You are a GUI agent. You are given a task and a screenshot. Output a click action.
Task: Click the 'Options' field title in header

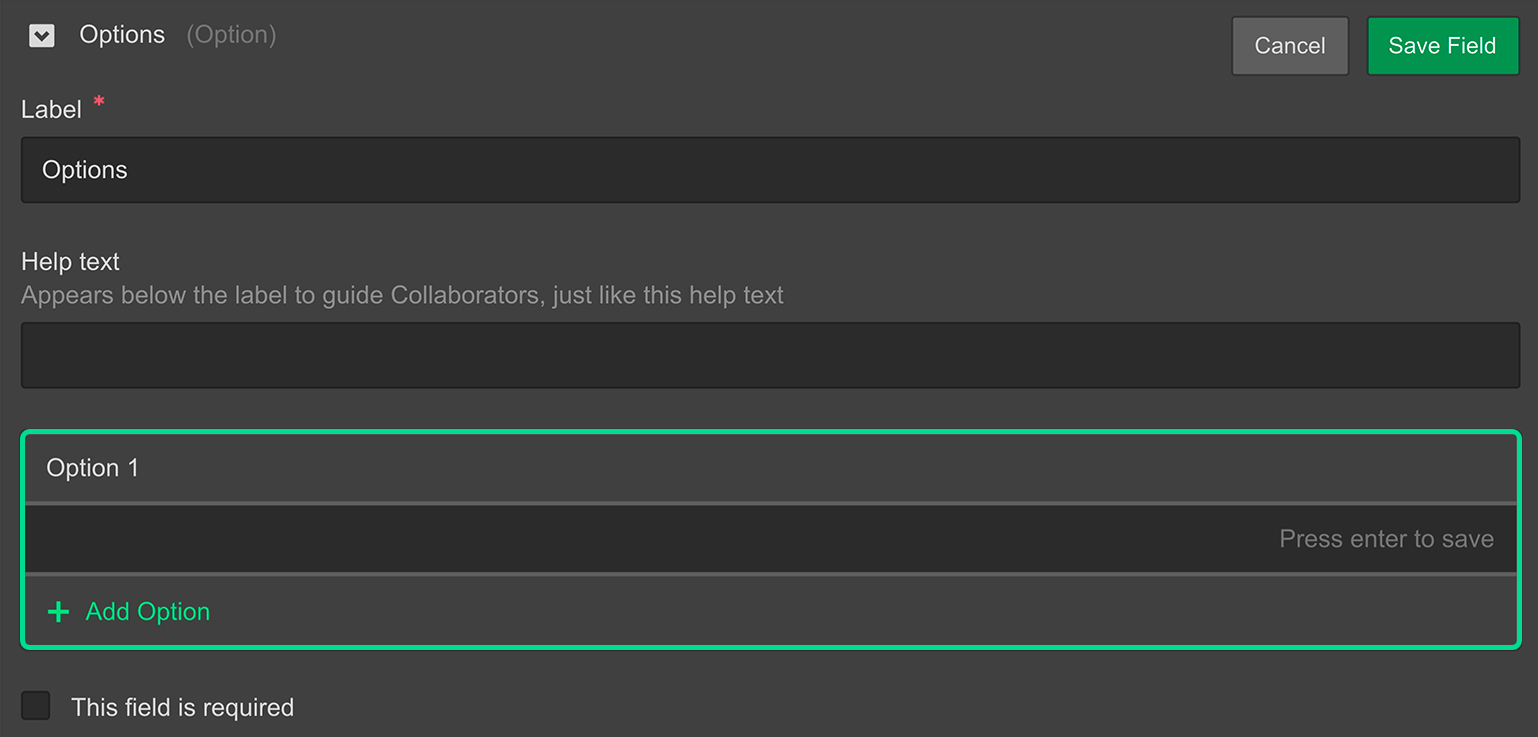pyautogui.click(x=122, y=35)
